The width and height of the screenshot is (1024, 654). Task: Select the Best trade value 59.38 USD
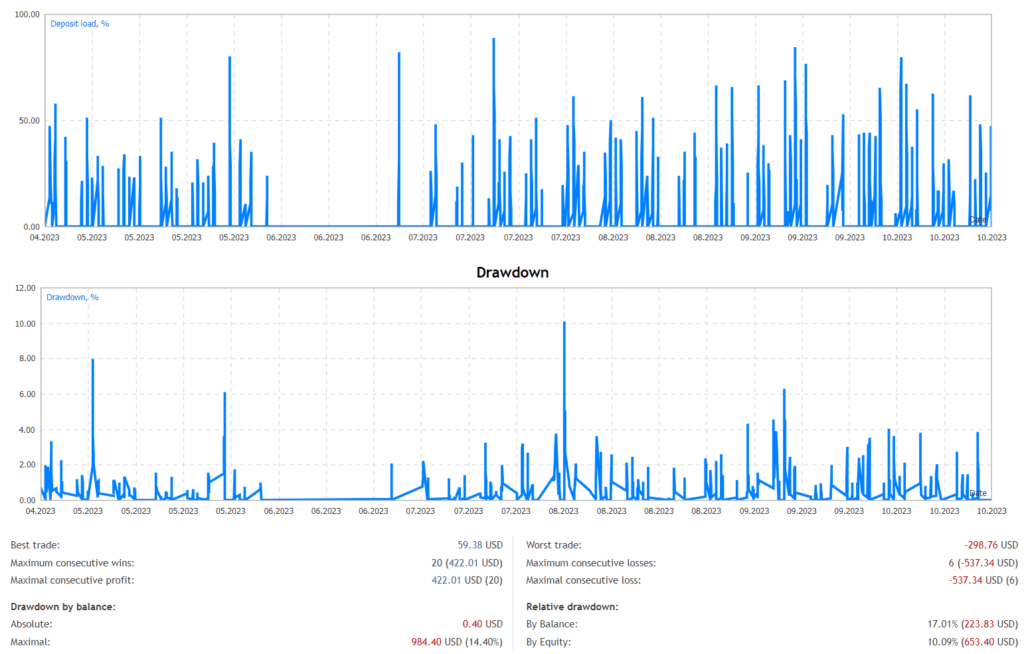coord(480,545)
